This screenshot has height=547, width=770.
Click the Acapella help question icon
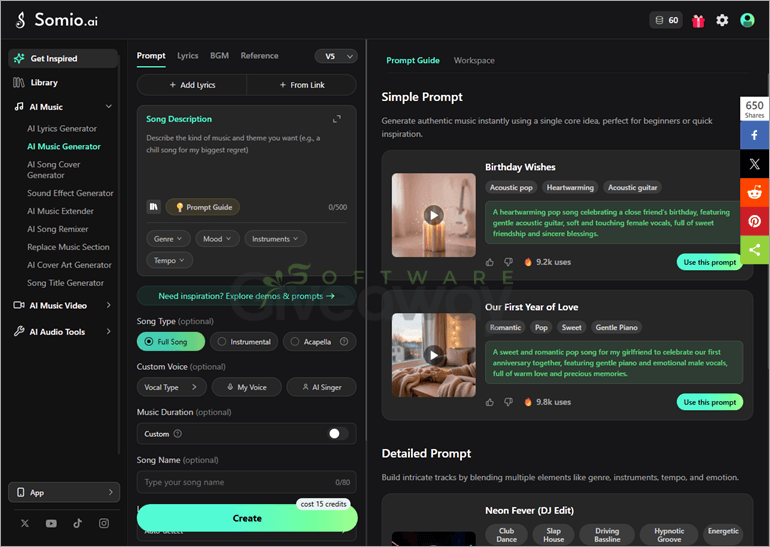coord(344,341)
